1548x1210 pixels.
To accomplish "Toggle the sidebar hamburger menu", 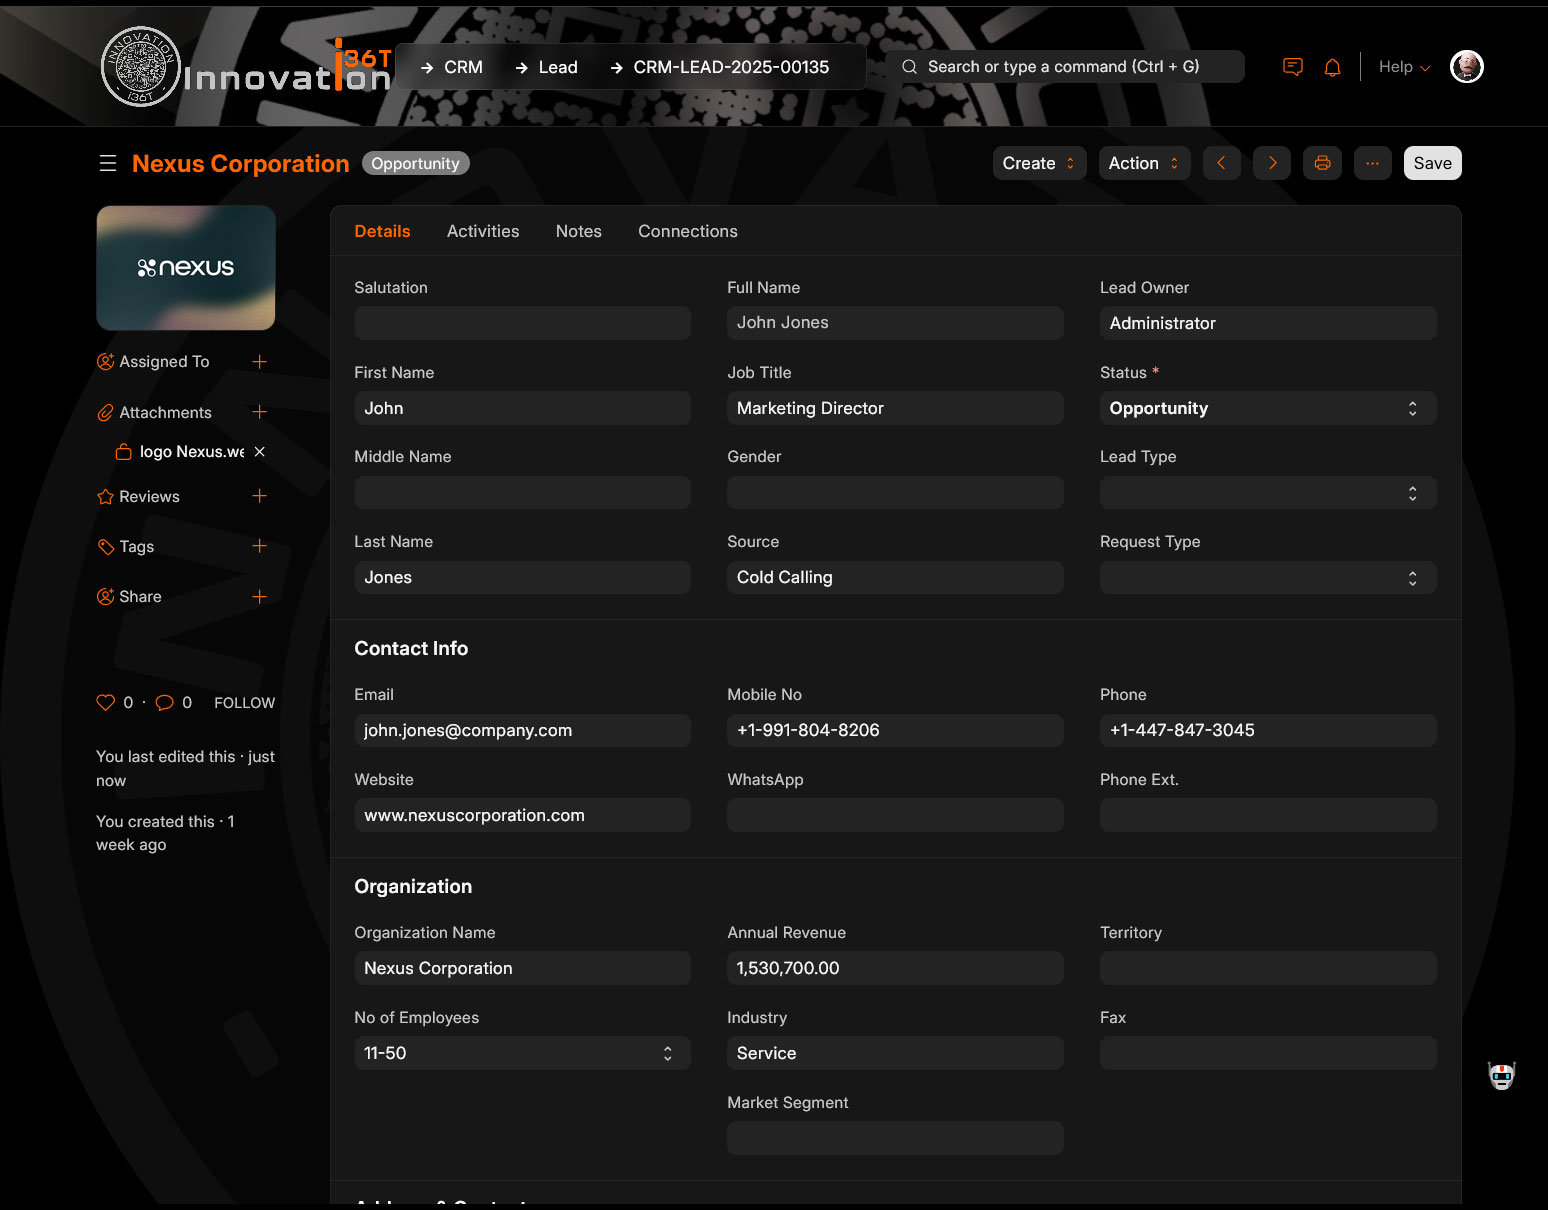I will click(108, 163).
